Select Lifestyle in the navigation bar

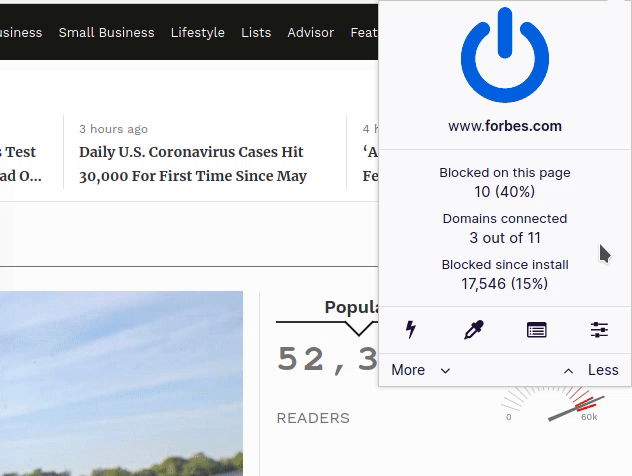click(x=197, y=32)
